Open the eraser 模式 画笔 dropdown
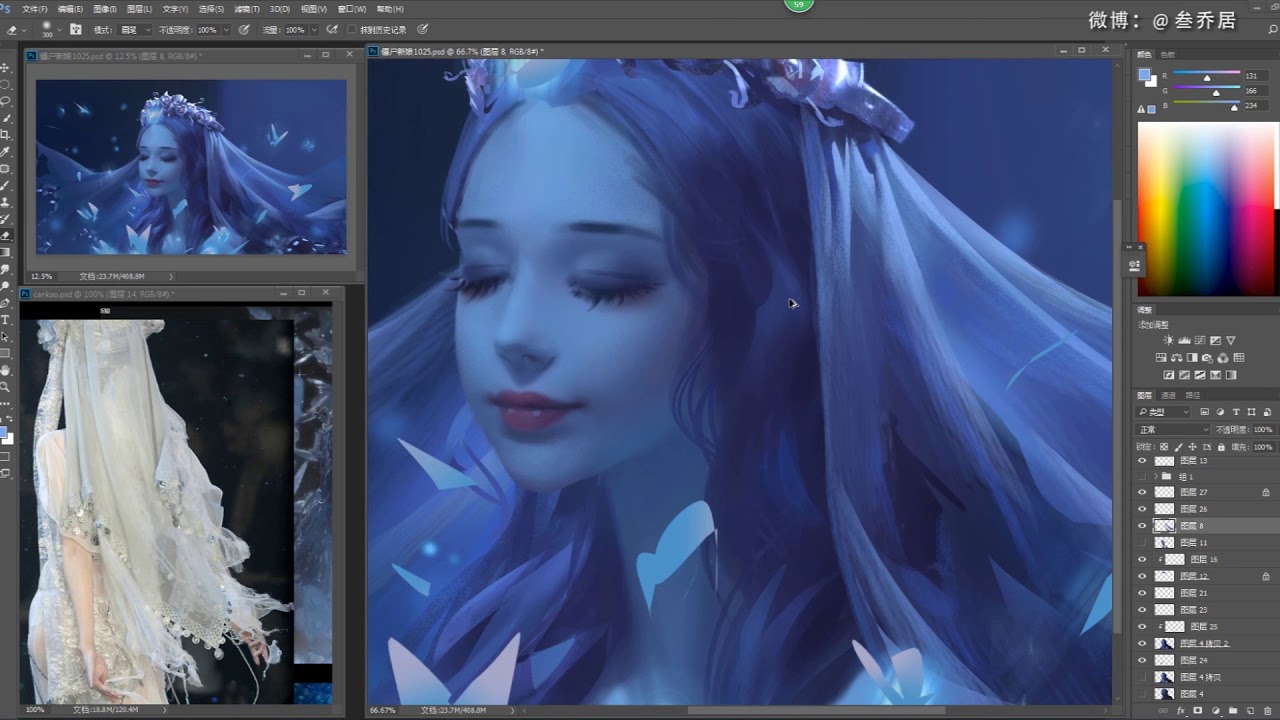 click(x=134, y=30)
